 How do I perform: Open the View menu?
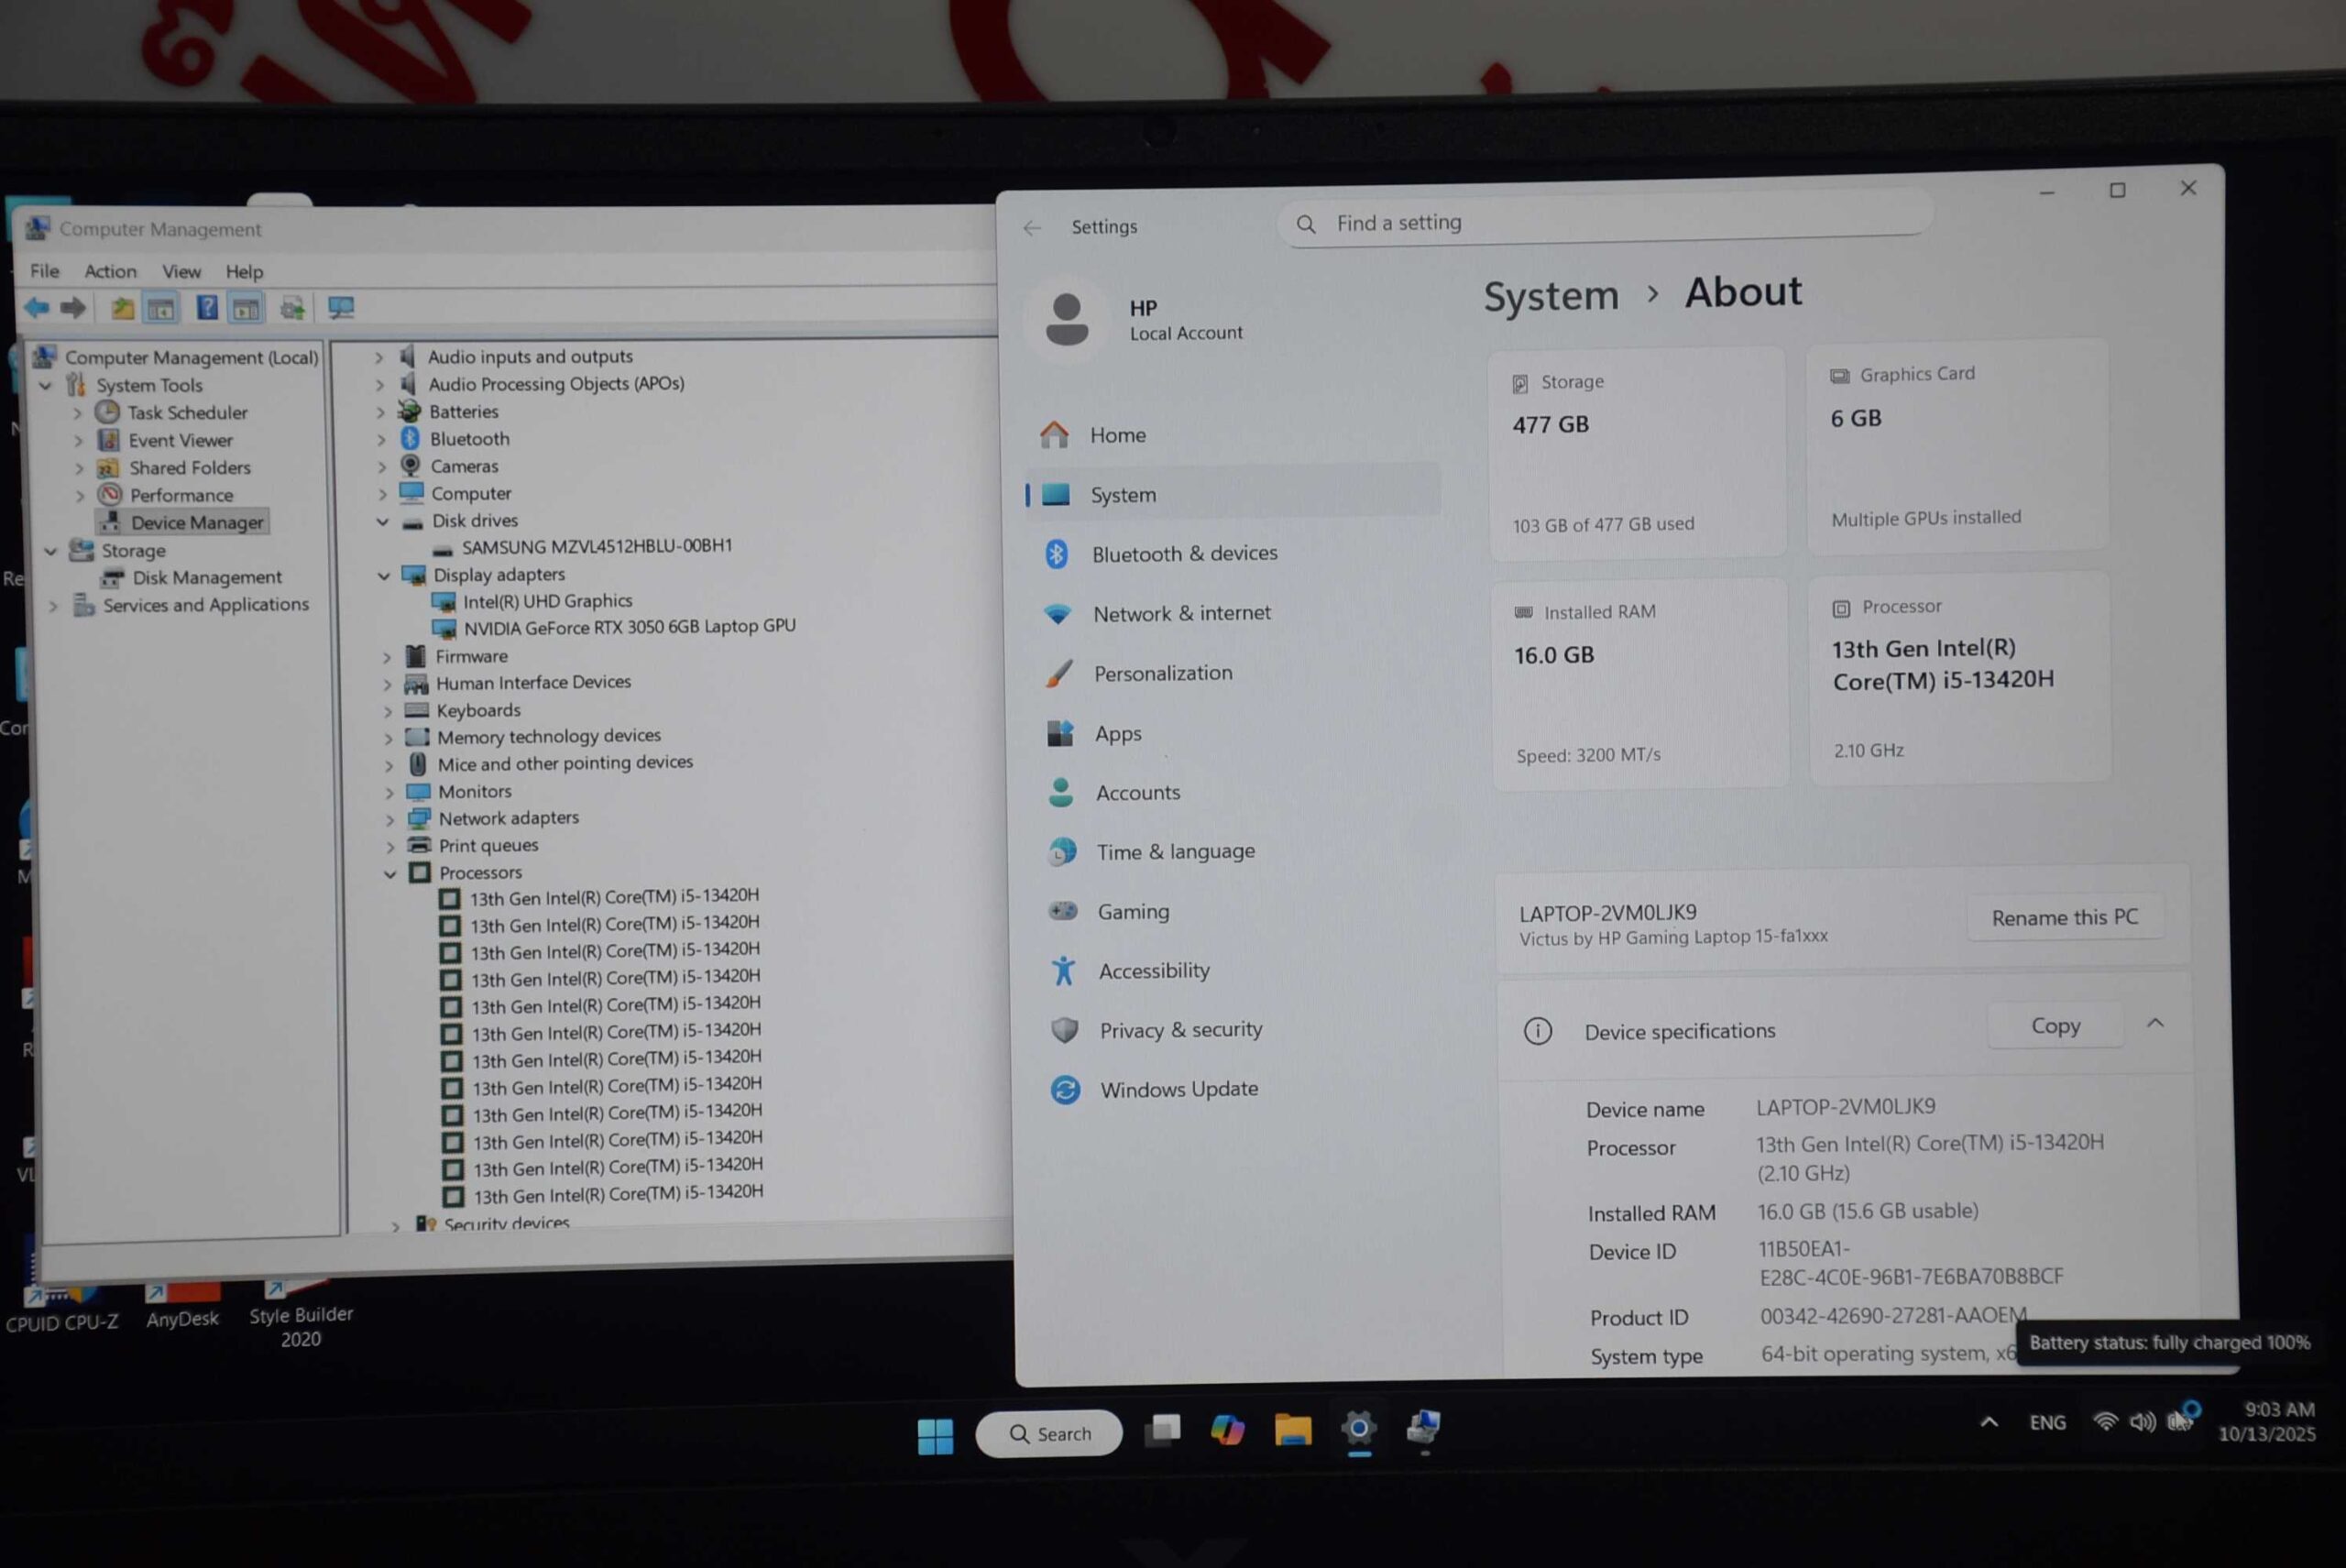tap(181, 272)
